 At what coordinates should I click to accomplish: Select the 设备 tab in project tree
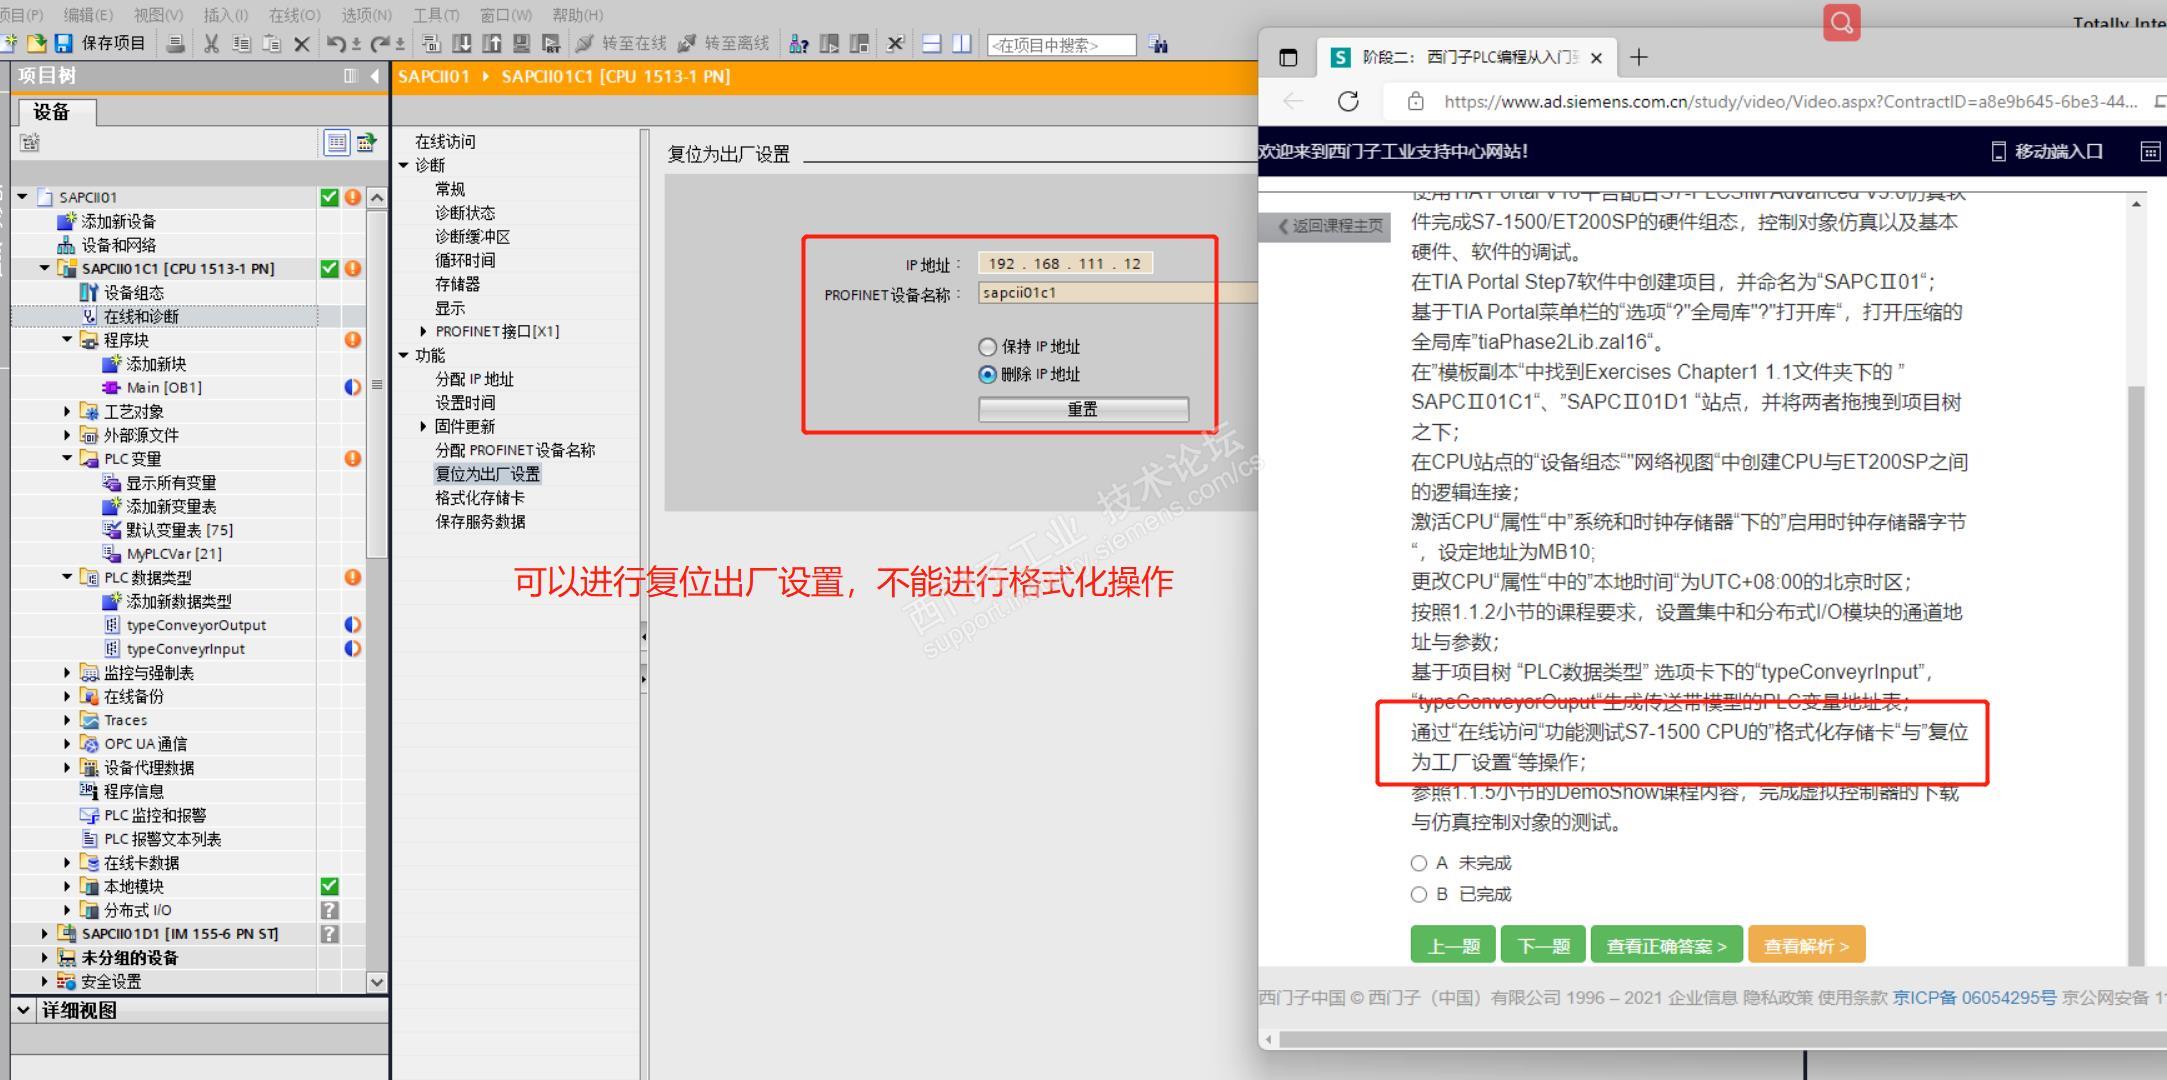click(52, 112)
